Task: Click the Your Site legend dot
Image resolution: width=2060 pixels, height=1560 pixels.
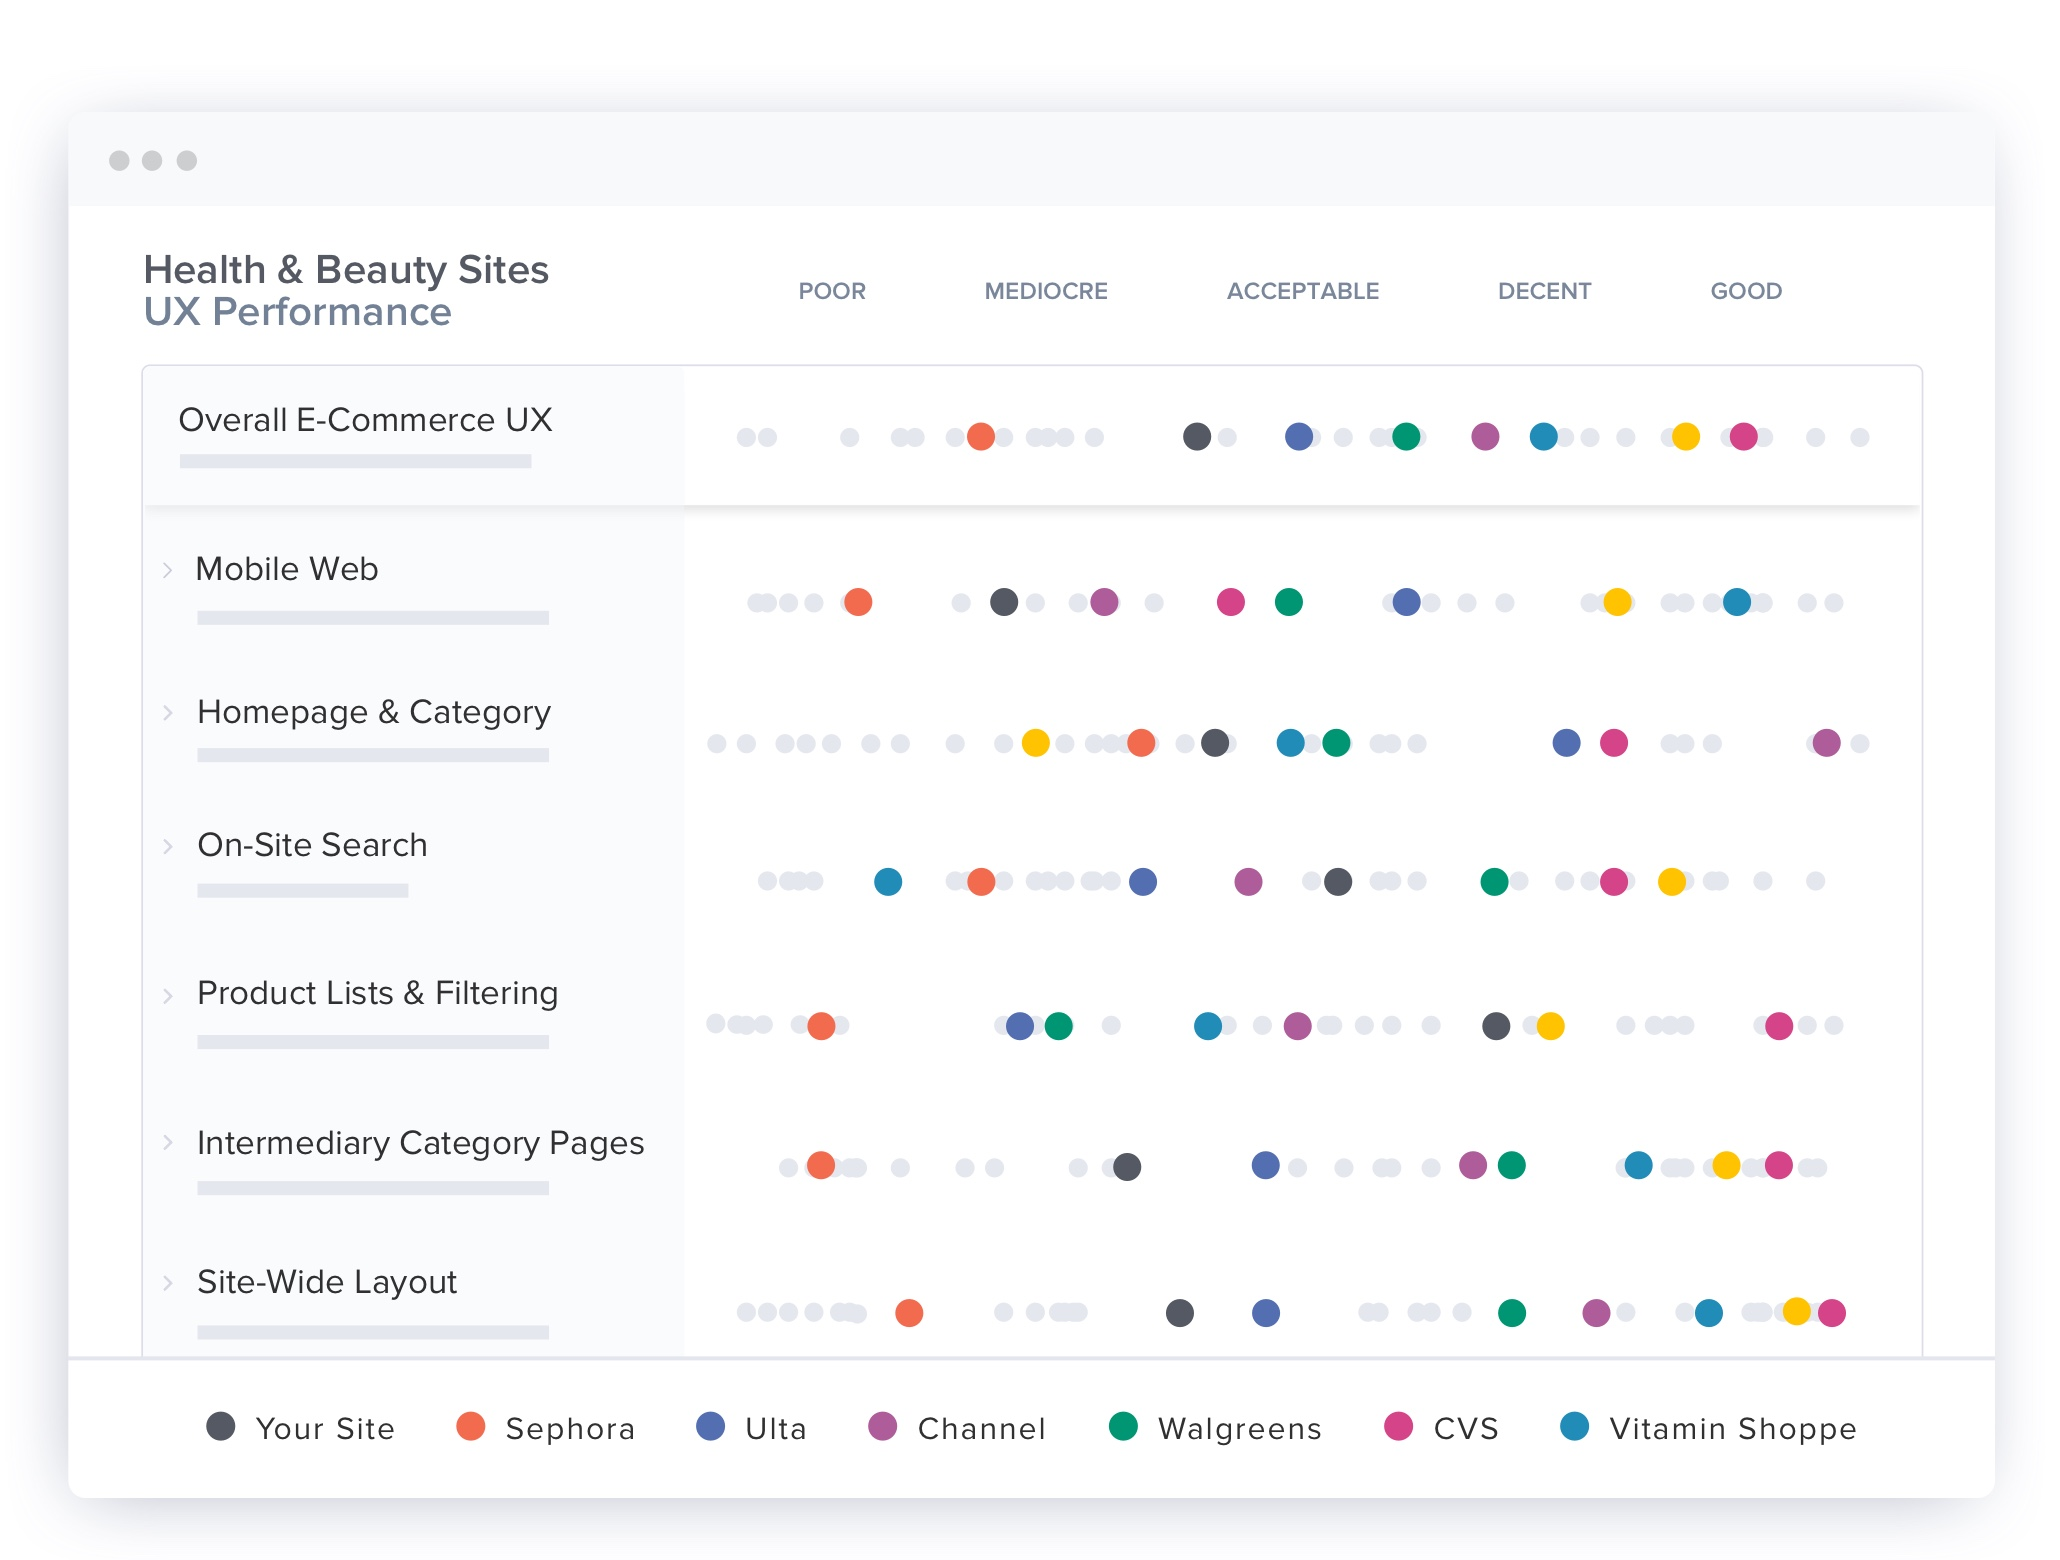Action: coord(220,1427)
